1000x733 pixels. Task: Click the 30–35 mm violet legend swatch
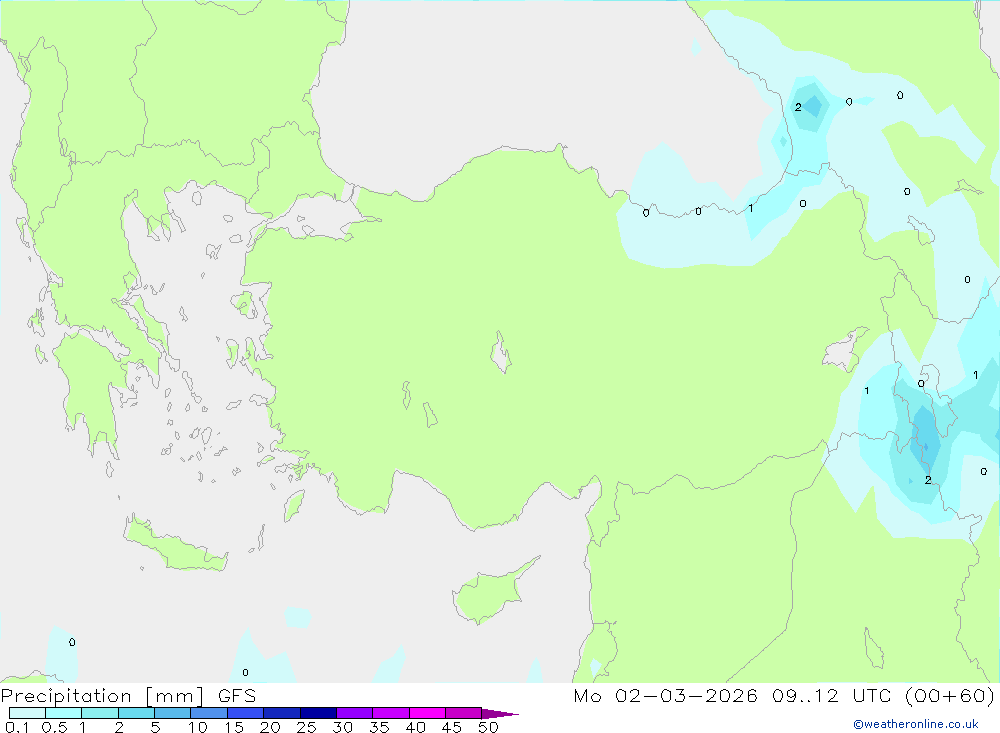tap(355, 713)
